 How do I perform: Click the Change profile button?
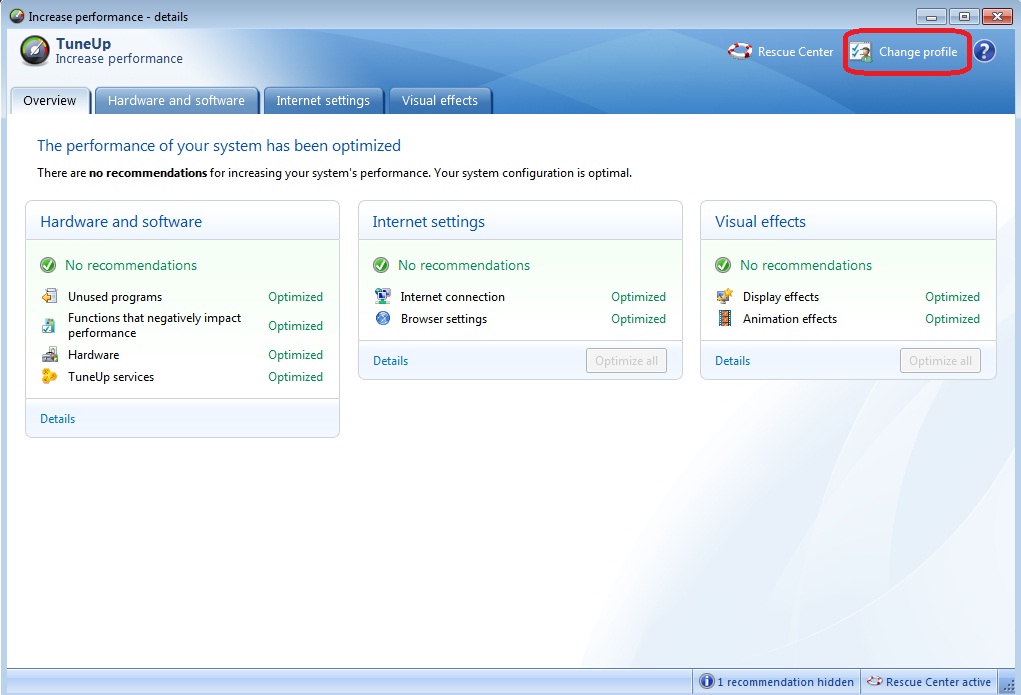click(x=905, y=51)
